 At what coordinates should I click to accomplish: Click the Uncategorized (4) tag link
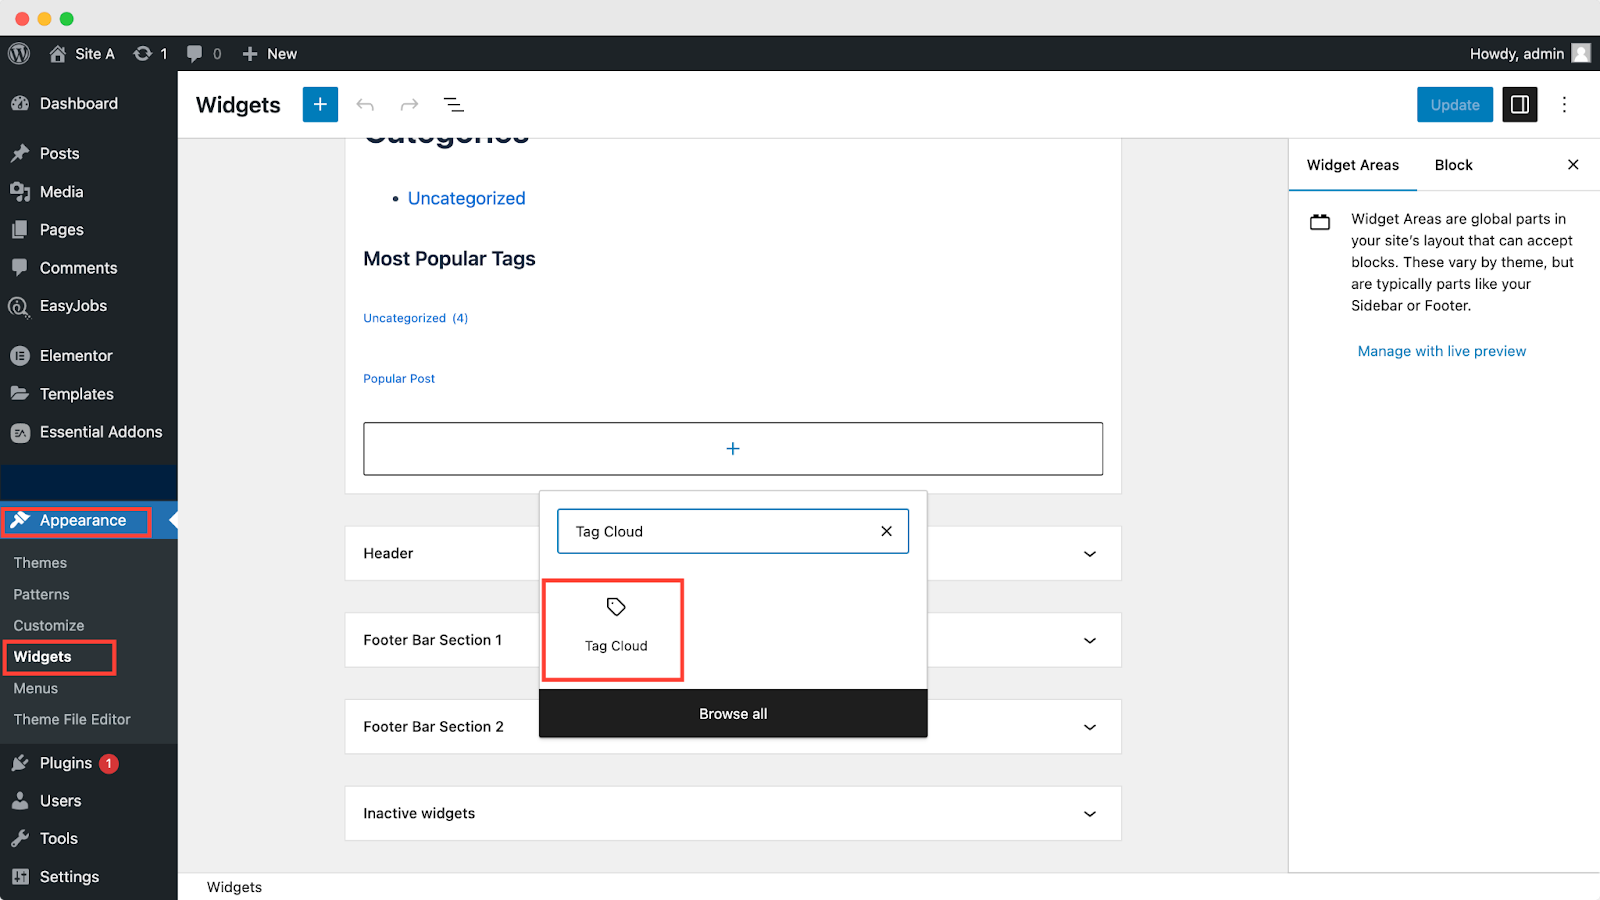pyautogui.click(x=415, y=318)
